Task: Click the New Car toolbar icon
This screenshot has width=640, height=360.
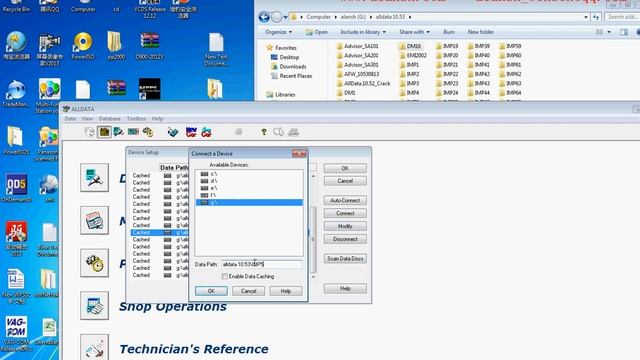Action: click(x=191, y=132)
